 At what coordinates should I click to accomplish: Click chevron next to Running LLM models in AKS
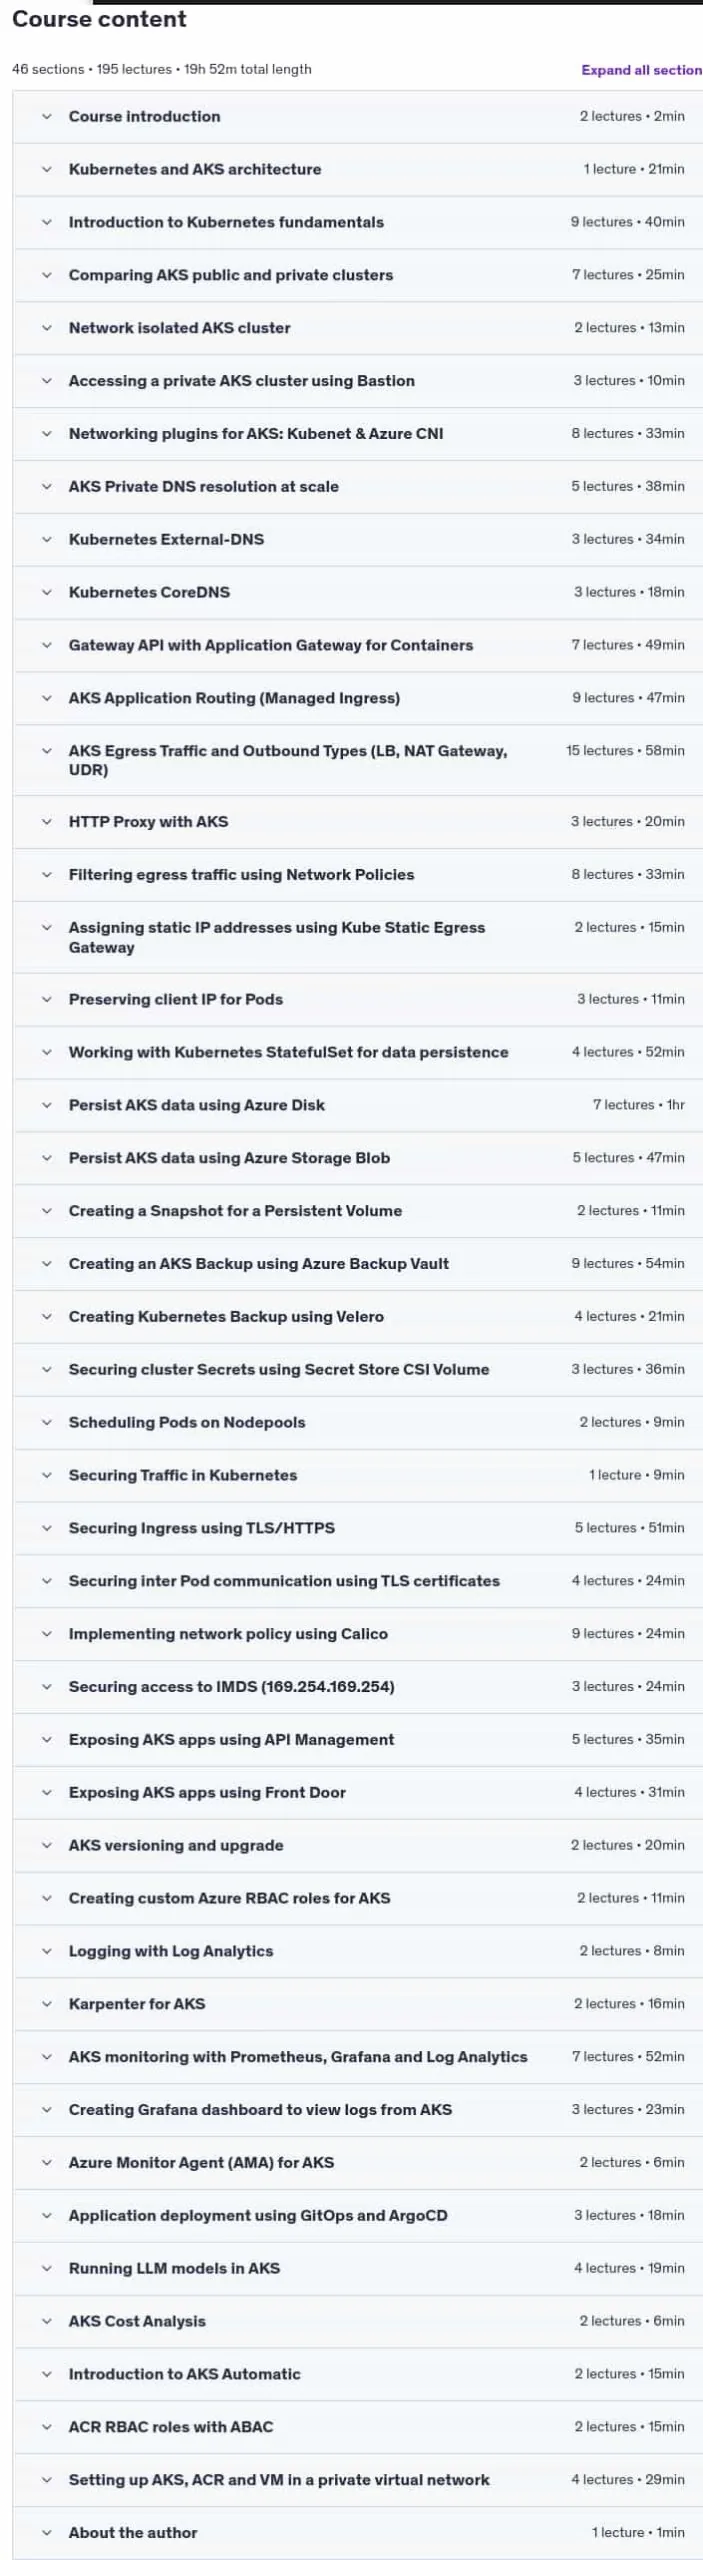point(46,2268)
